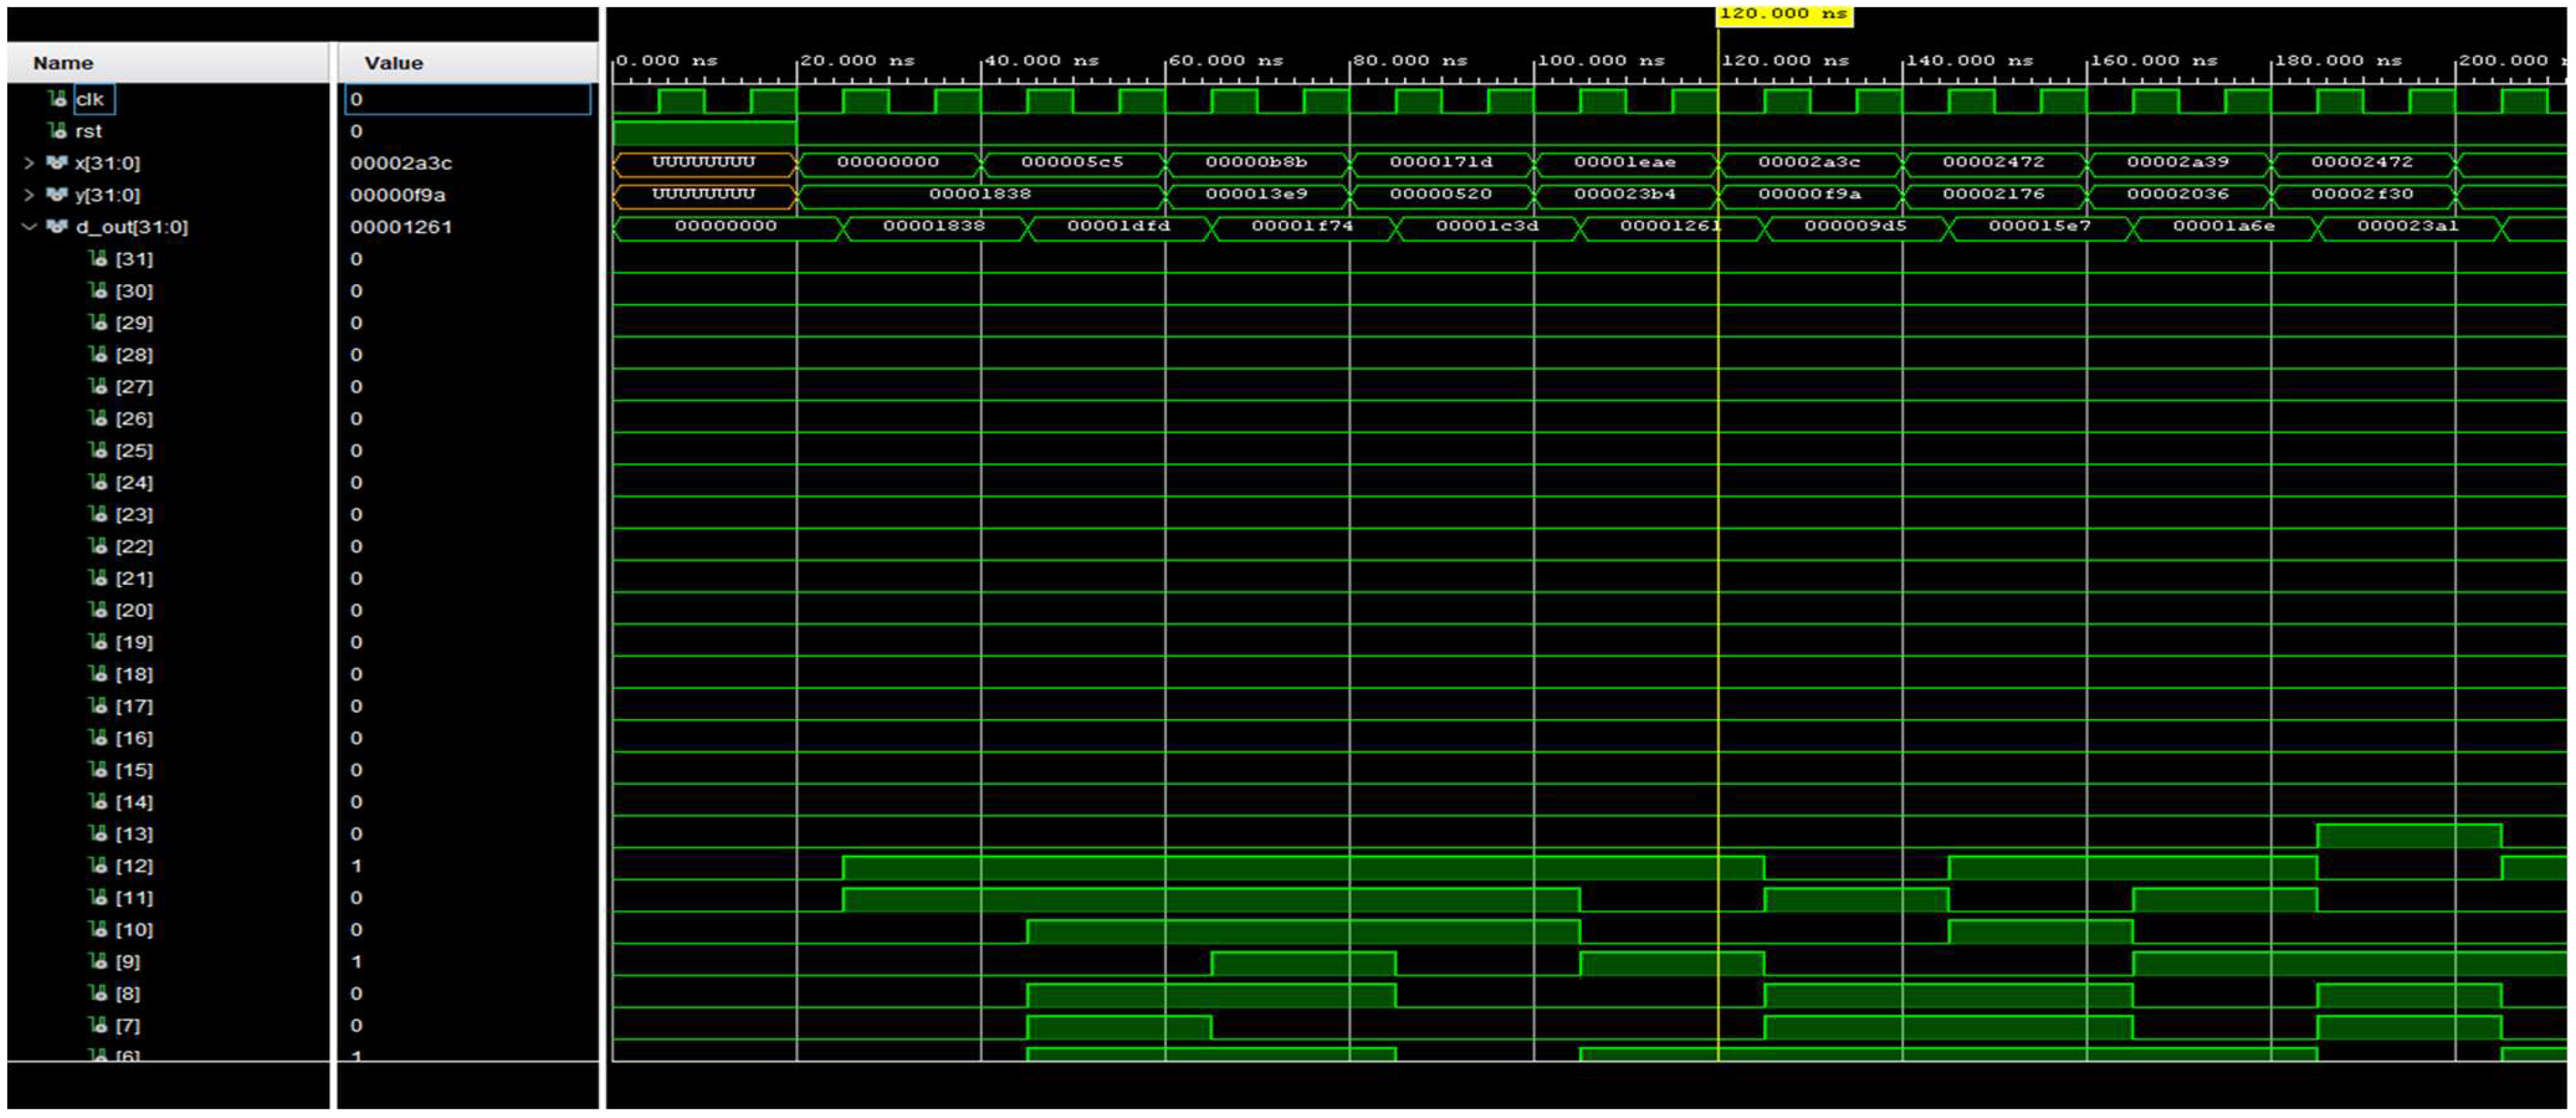This screenshot has width=2576, height=1118.
Task: Click the bit [12] signal icon
Action: tap(98, 866)
